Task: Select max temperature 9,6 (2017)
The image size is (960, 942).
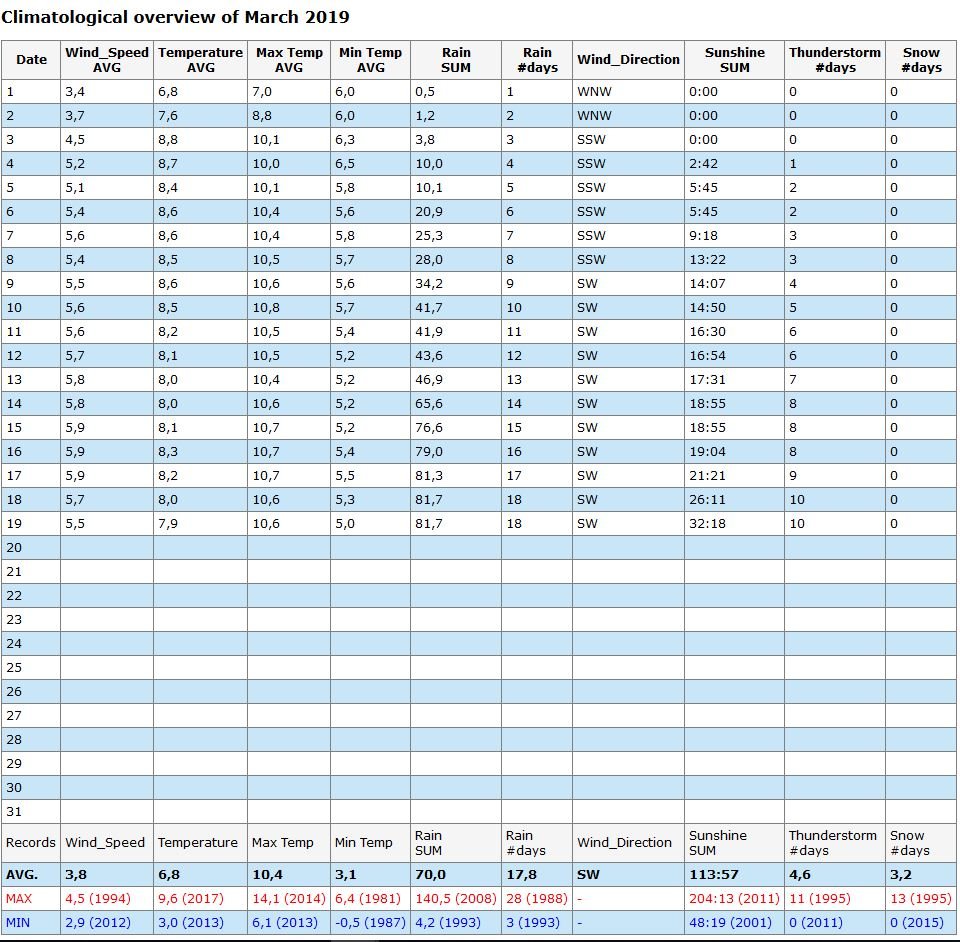Action: [191, 899]
